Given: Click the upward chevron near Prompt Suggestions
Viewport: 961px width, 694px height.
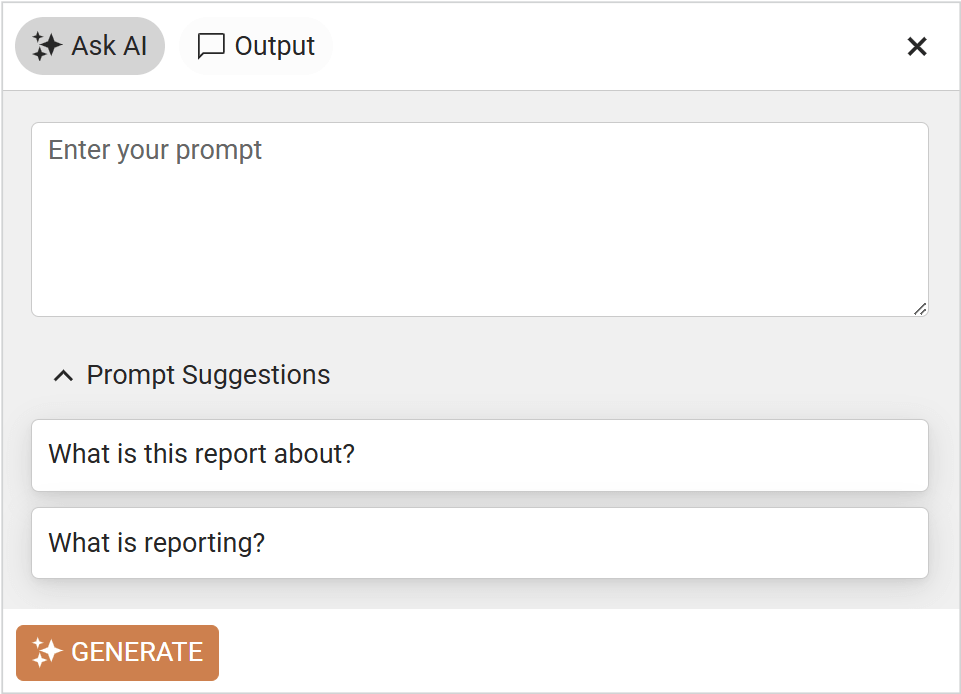Looking at the screenshot, I should click(x=63, y=375).
